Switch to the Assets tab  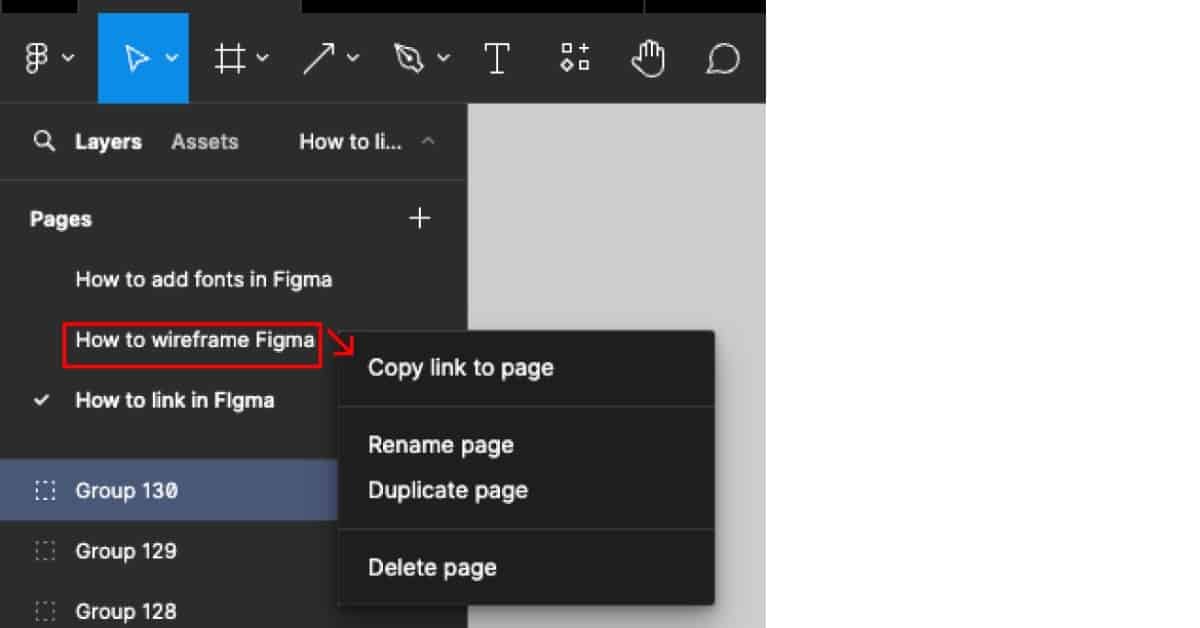tap(205, 141)
